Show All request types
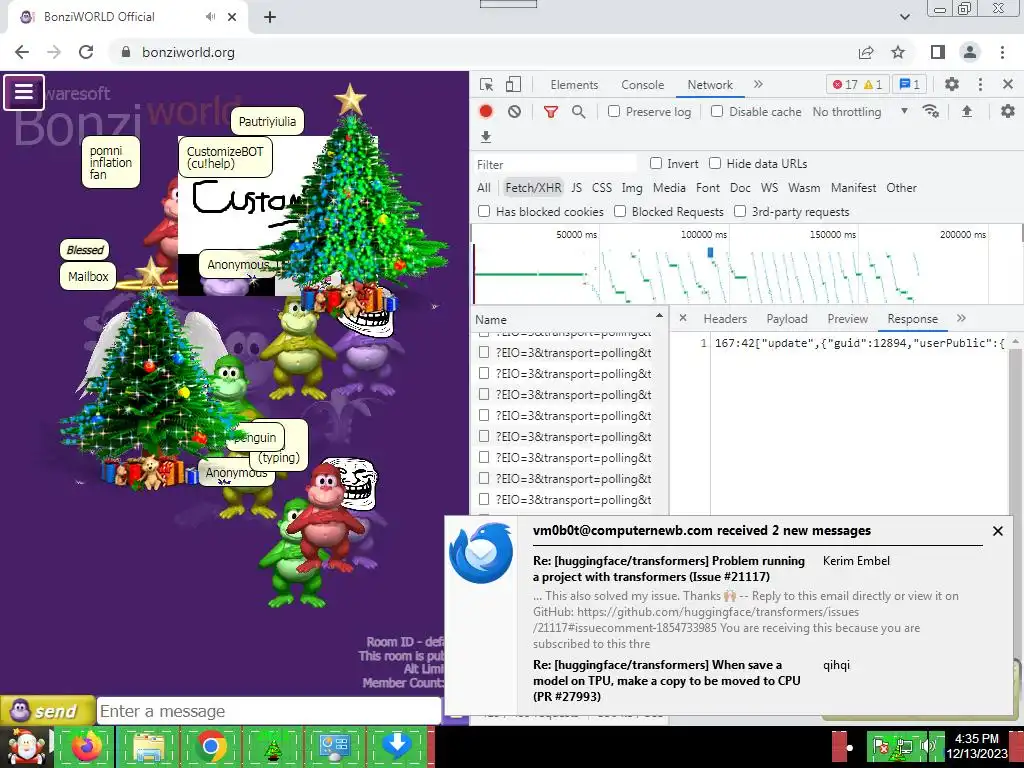1024x768 pixels. tap(484, 187)
